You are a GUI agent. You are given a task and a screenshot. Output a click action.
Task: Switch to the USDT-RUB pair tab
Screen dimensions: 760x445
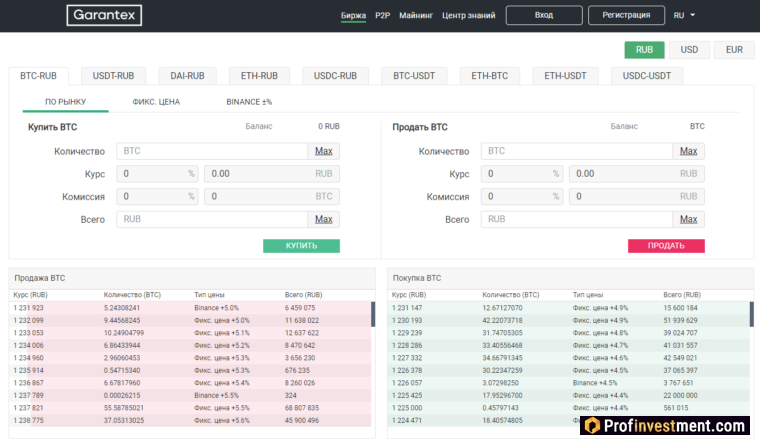(x=113, y=76)
